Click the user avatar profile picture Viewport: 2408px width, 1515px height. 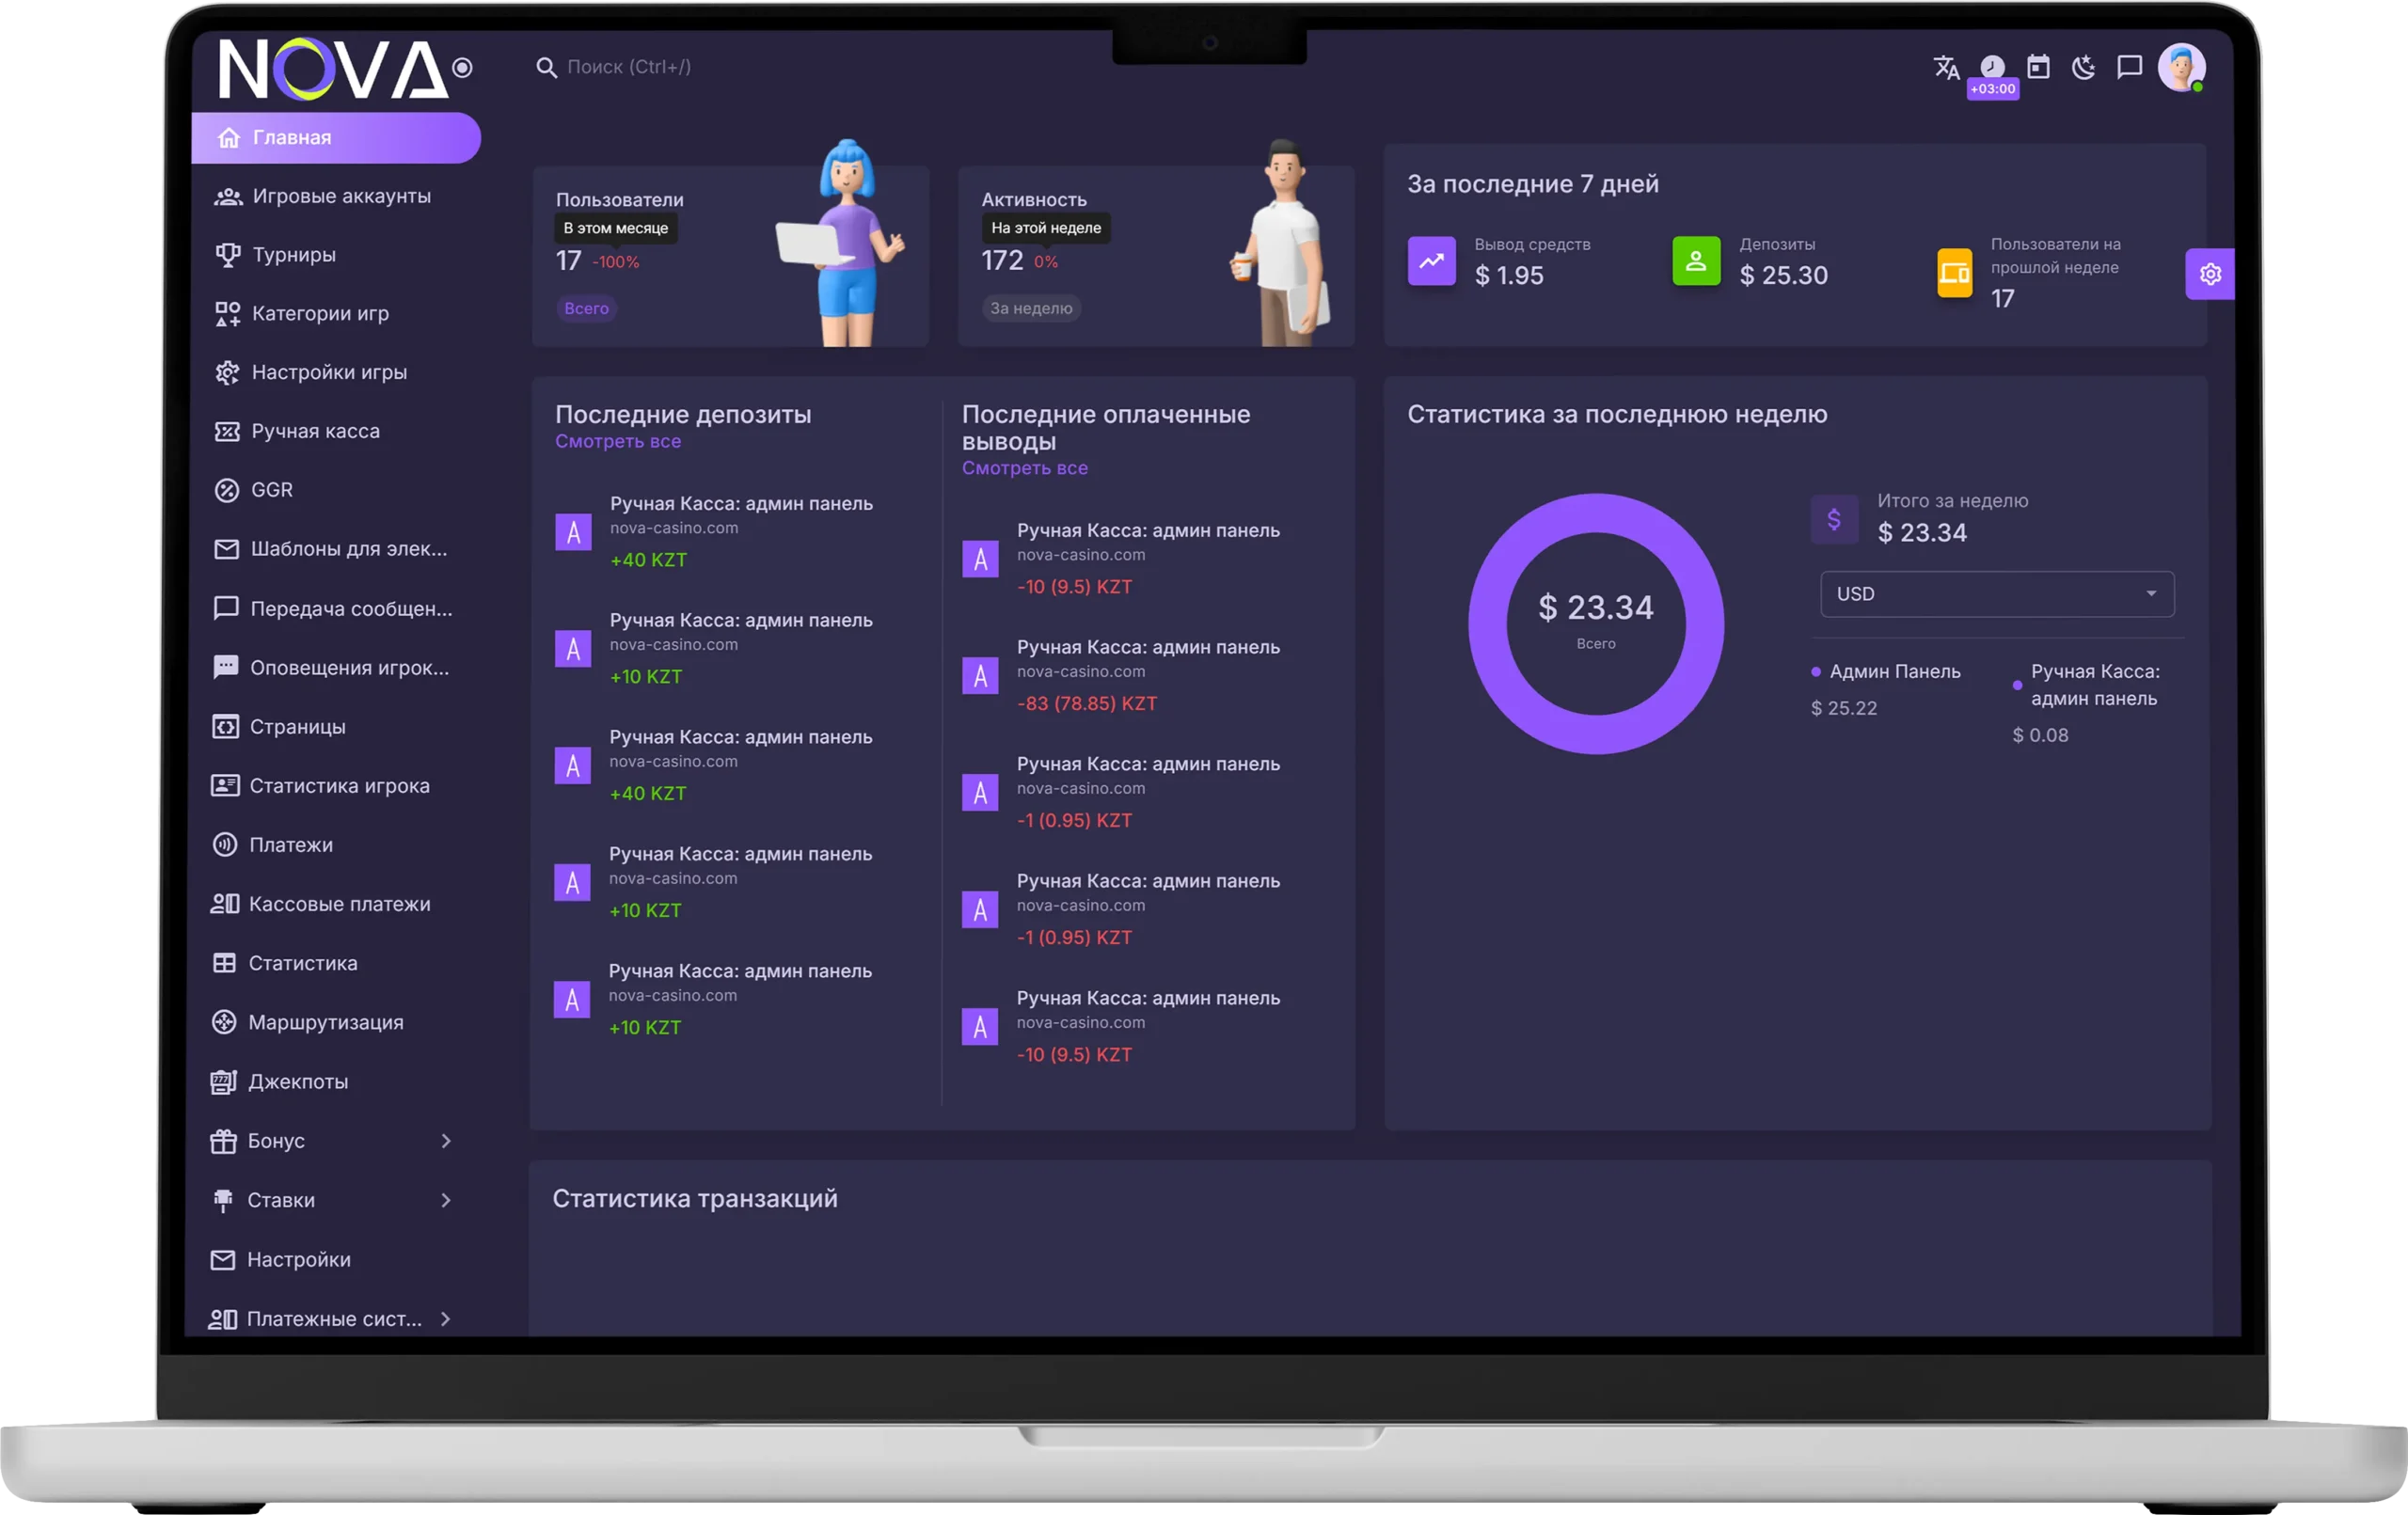[2181, 67]
